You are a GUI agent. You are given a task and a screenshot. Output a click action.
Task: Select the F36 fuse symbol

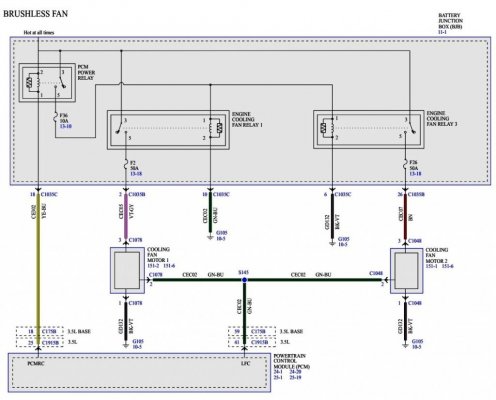[55, 118]
